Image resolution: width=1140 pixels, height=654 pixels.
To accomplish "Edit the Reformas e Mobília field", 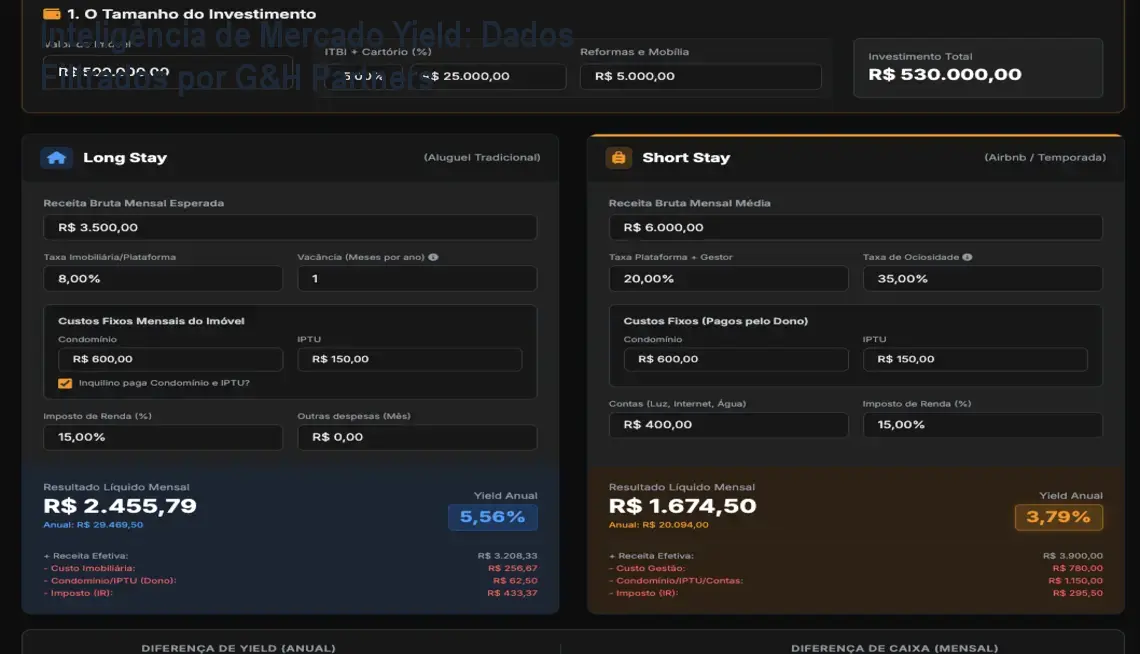I will 701,76.
